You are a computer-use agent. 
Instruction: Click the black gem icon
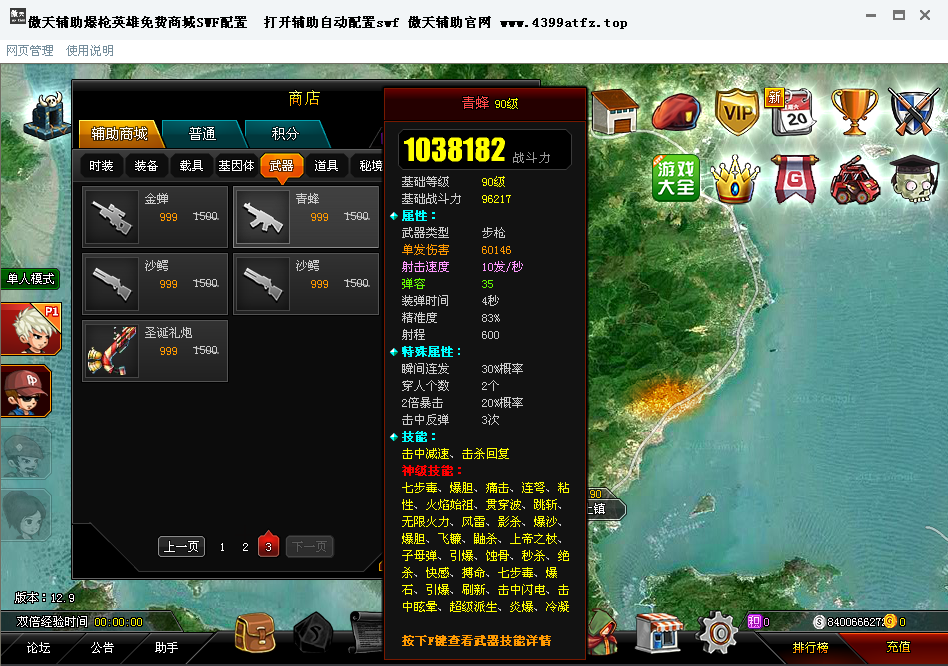pyautogui.click(x=313, y=633)
